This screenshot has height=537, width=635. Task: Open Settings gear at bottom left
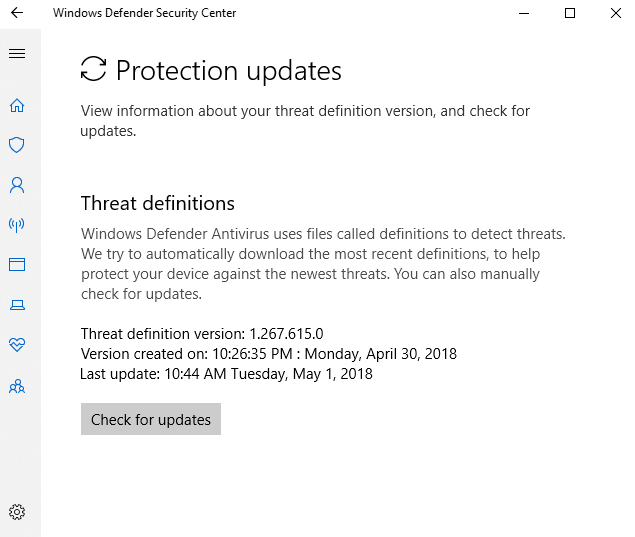pyautogui.click(x=17, y=512)
